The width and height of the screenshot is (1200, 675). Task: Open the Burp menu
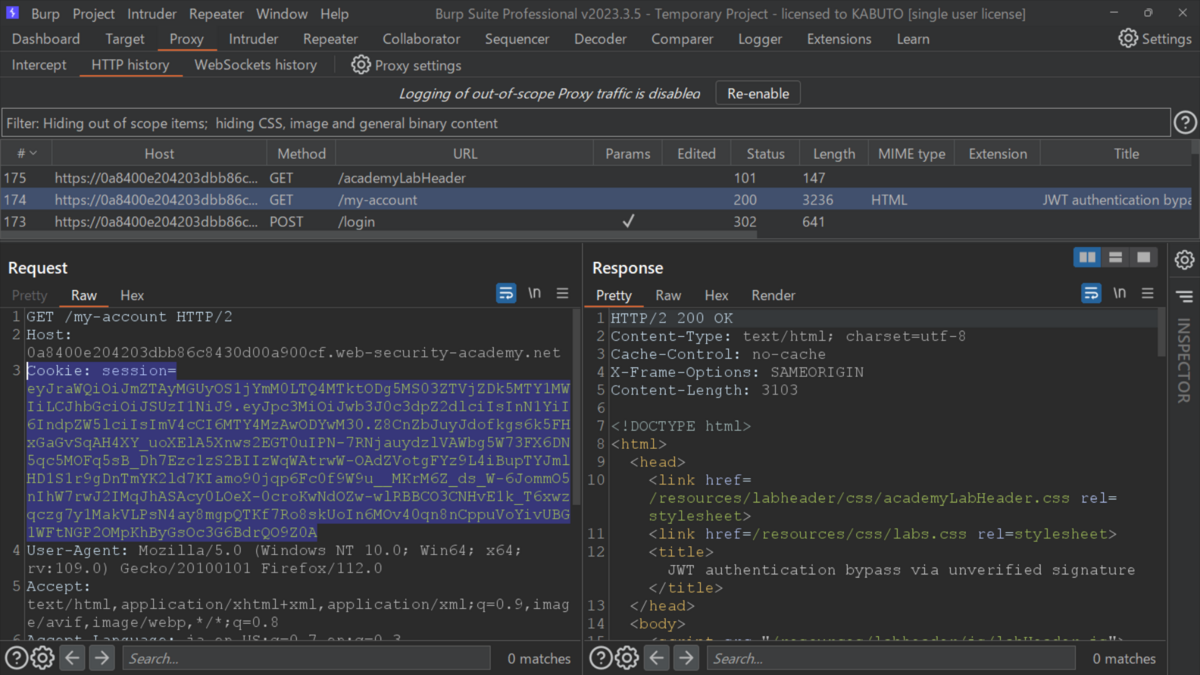[44, 14]
